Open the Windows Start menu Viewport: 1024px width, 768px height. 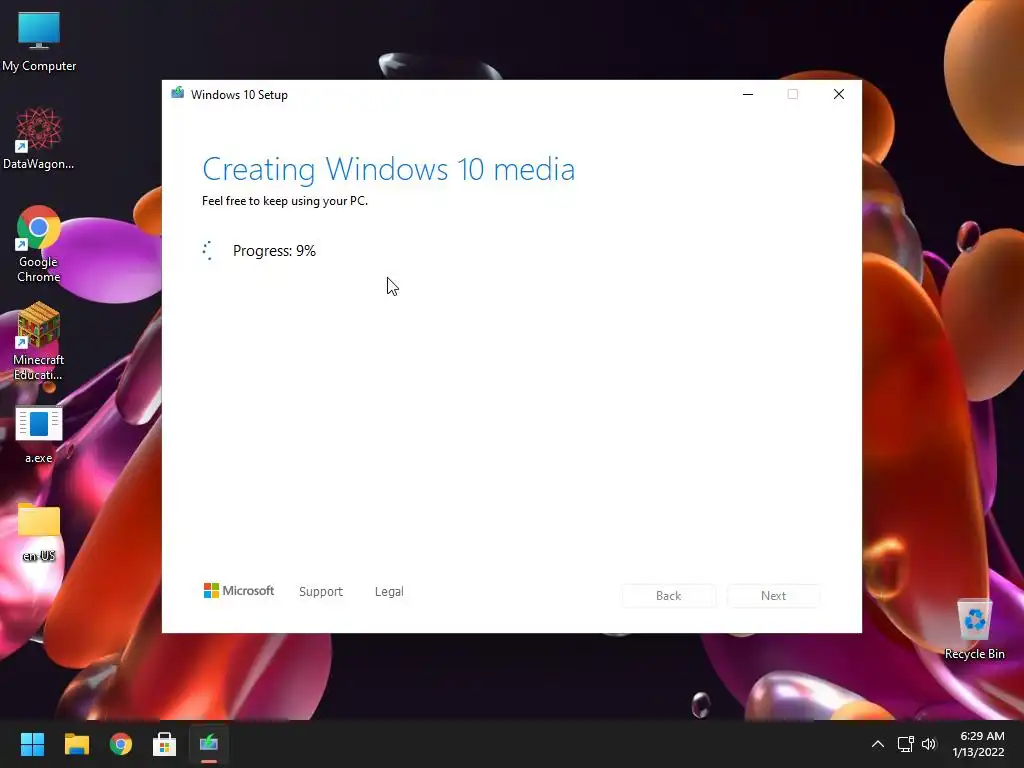(32, 744)
